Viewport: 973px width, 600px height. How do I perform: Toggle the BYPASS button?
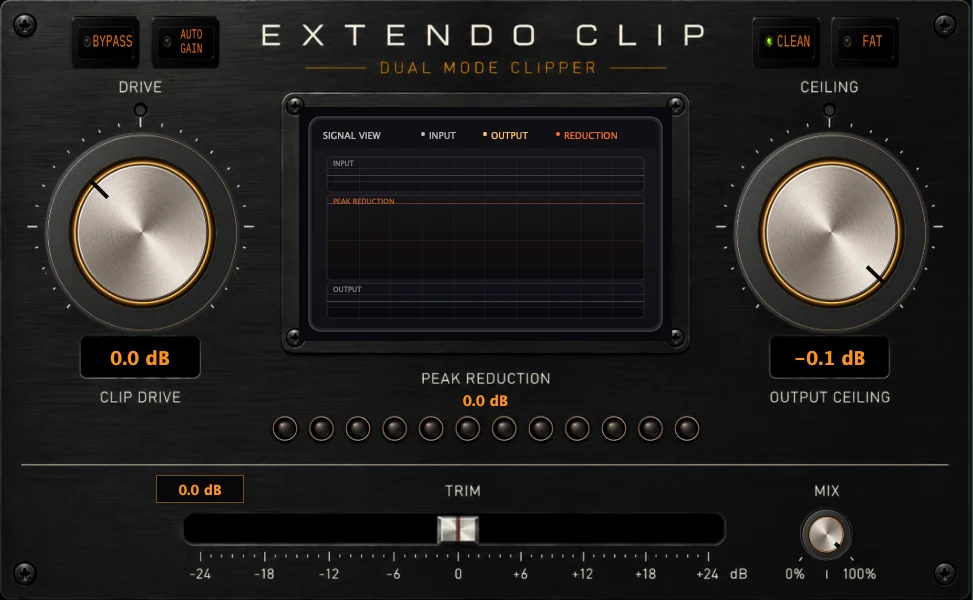[x=106, y=42]
